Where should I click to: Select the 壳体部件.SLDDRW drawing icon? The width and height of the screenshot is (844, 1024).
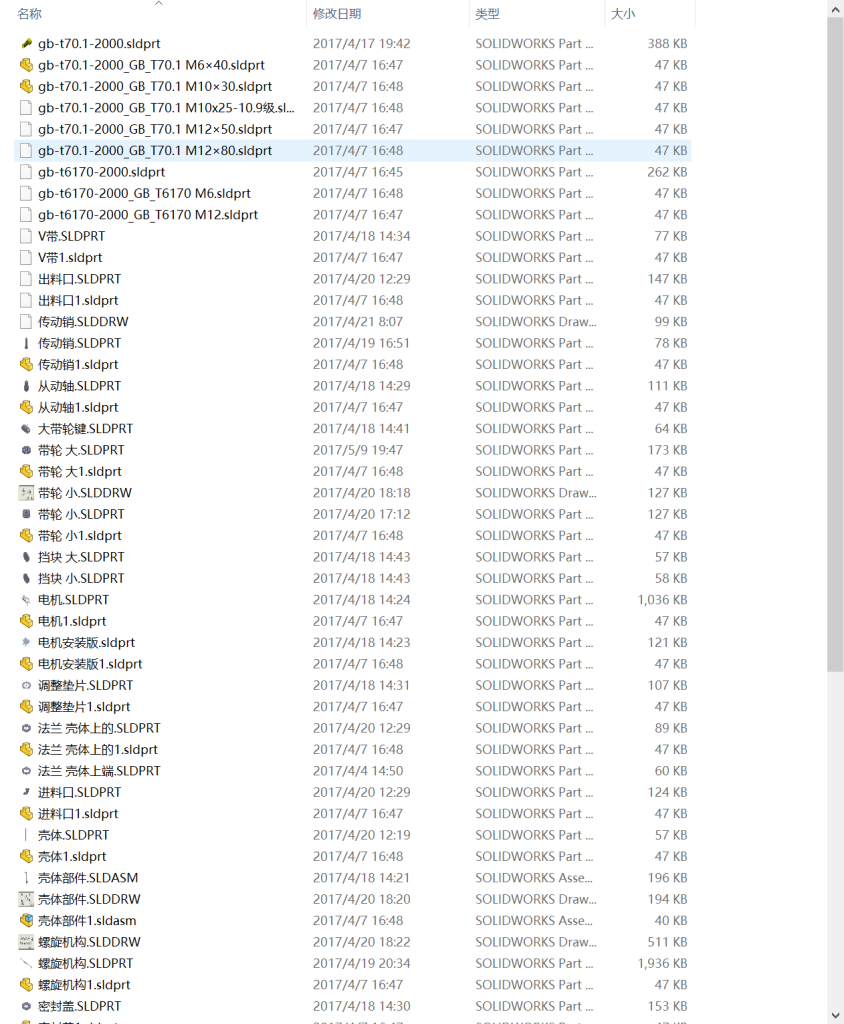(26, 899)
